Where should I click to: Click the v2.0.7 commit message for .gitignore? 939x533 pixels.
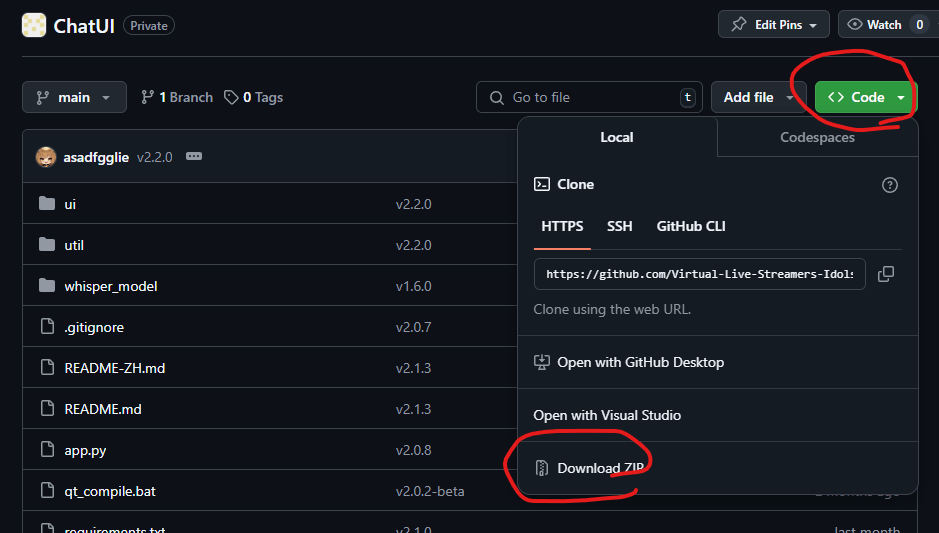[414, 327]
